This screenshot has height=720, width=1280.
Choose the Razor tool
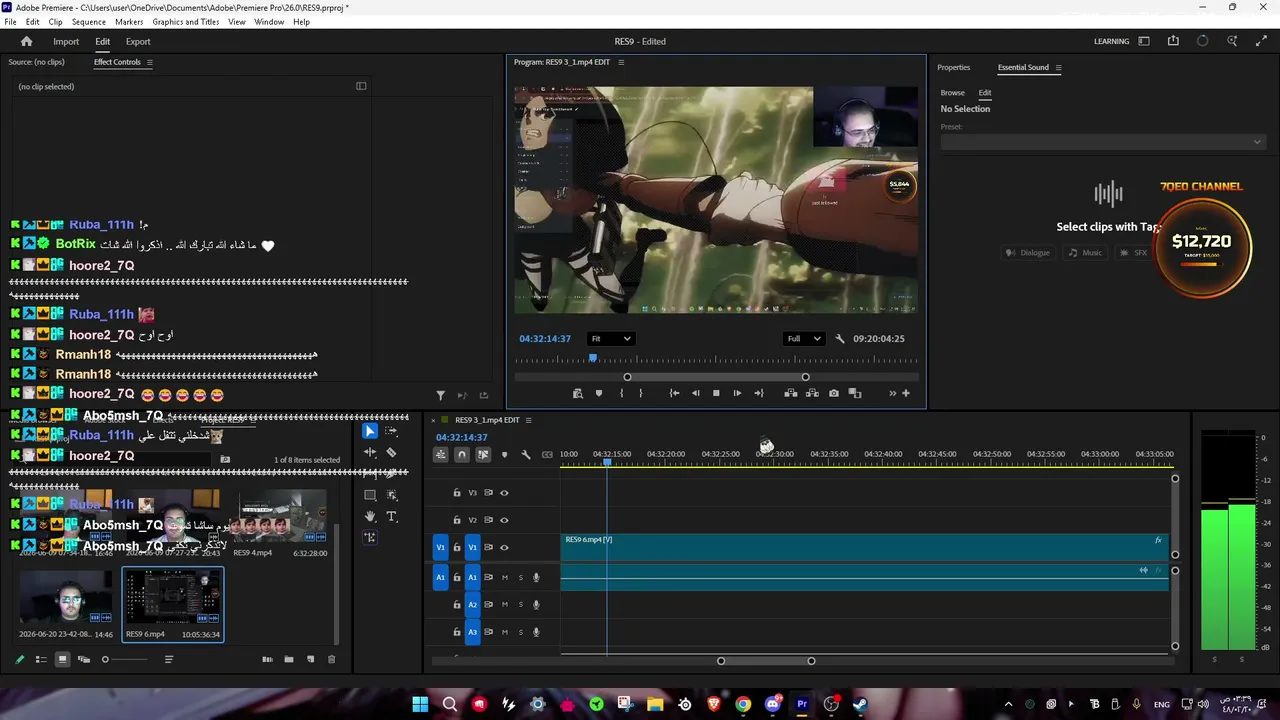[391, 453]
